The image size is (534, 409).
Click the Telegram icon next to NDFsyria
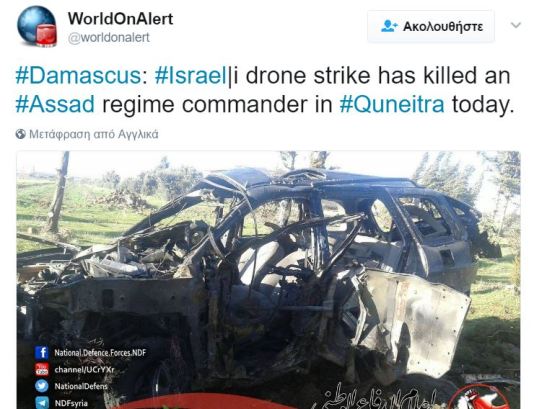[x=42, y=403]
